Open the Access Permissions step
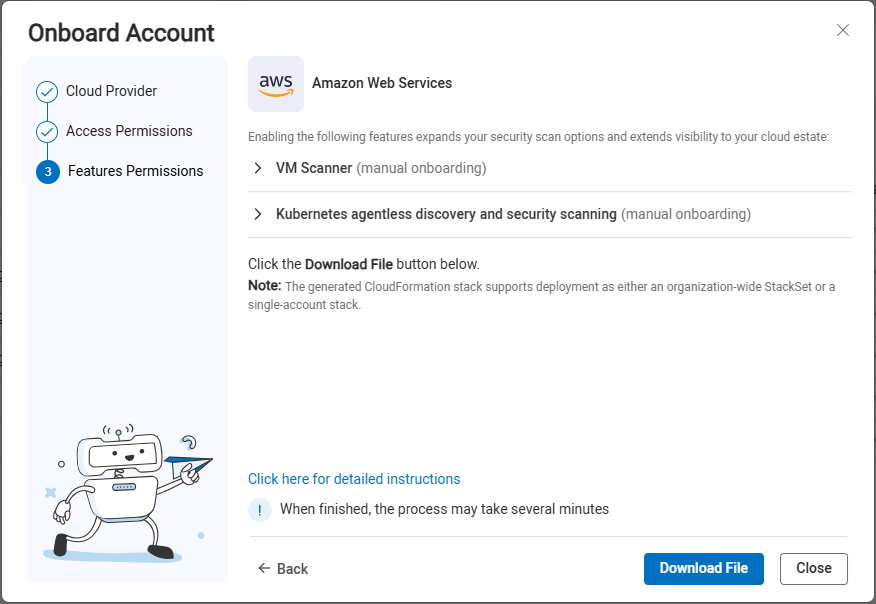Screen dimensions: 876x604 click(x=129, y=131)
